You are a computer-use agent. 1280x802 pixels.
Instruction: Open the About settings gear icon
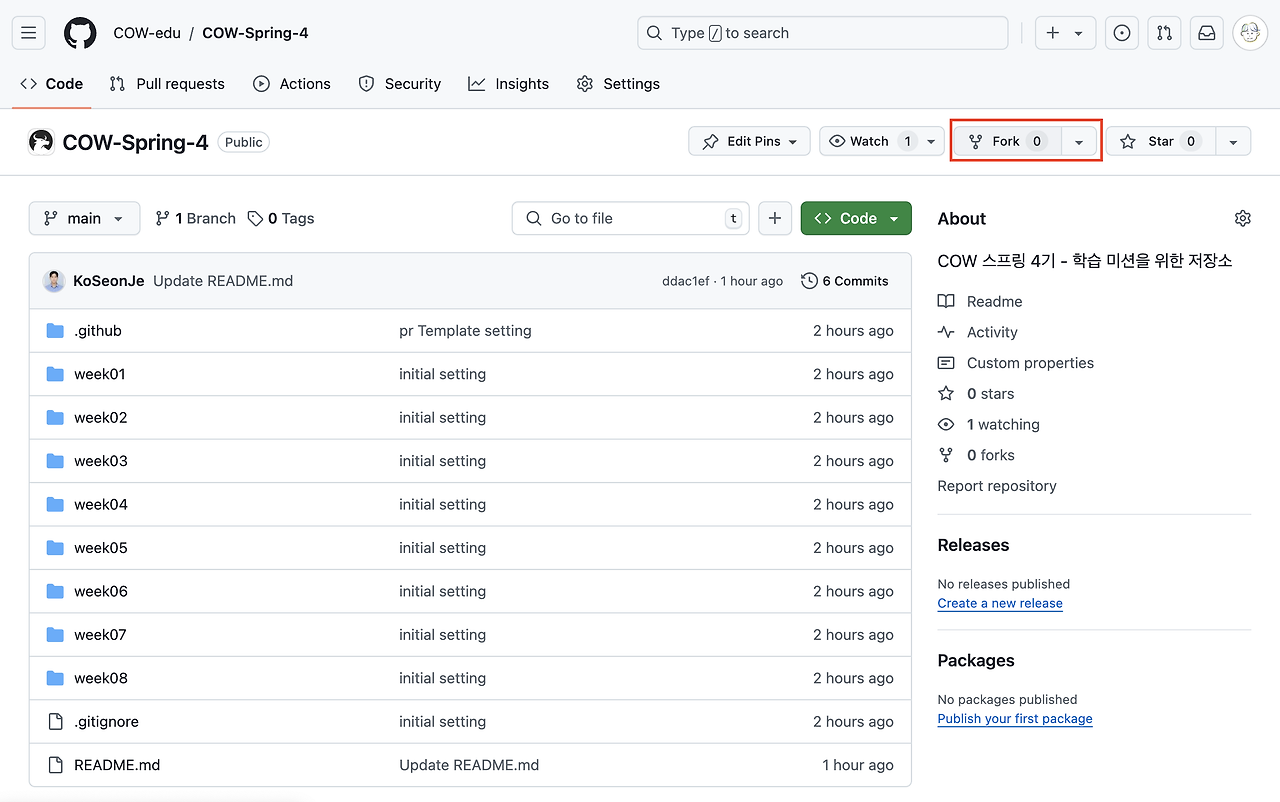(x=1243, y=218)
